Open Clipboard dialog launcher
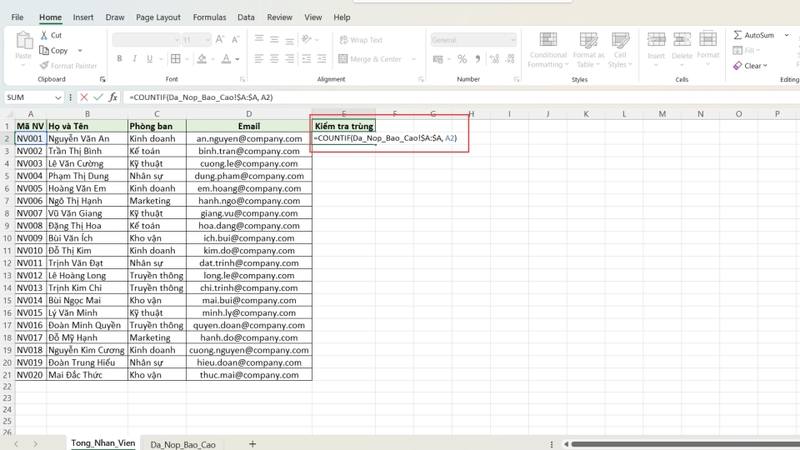 103,80
